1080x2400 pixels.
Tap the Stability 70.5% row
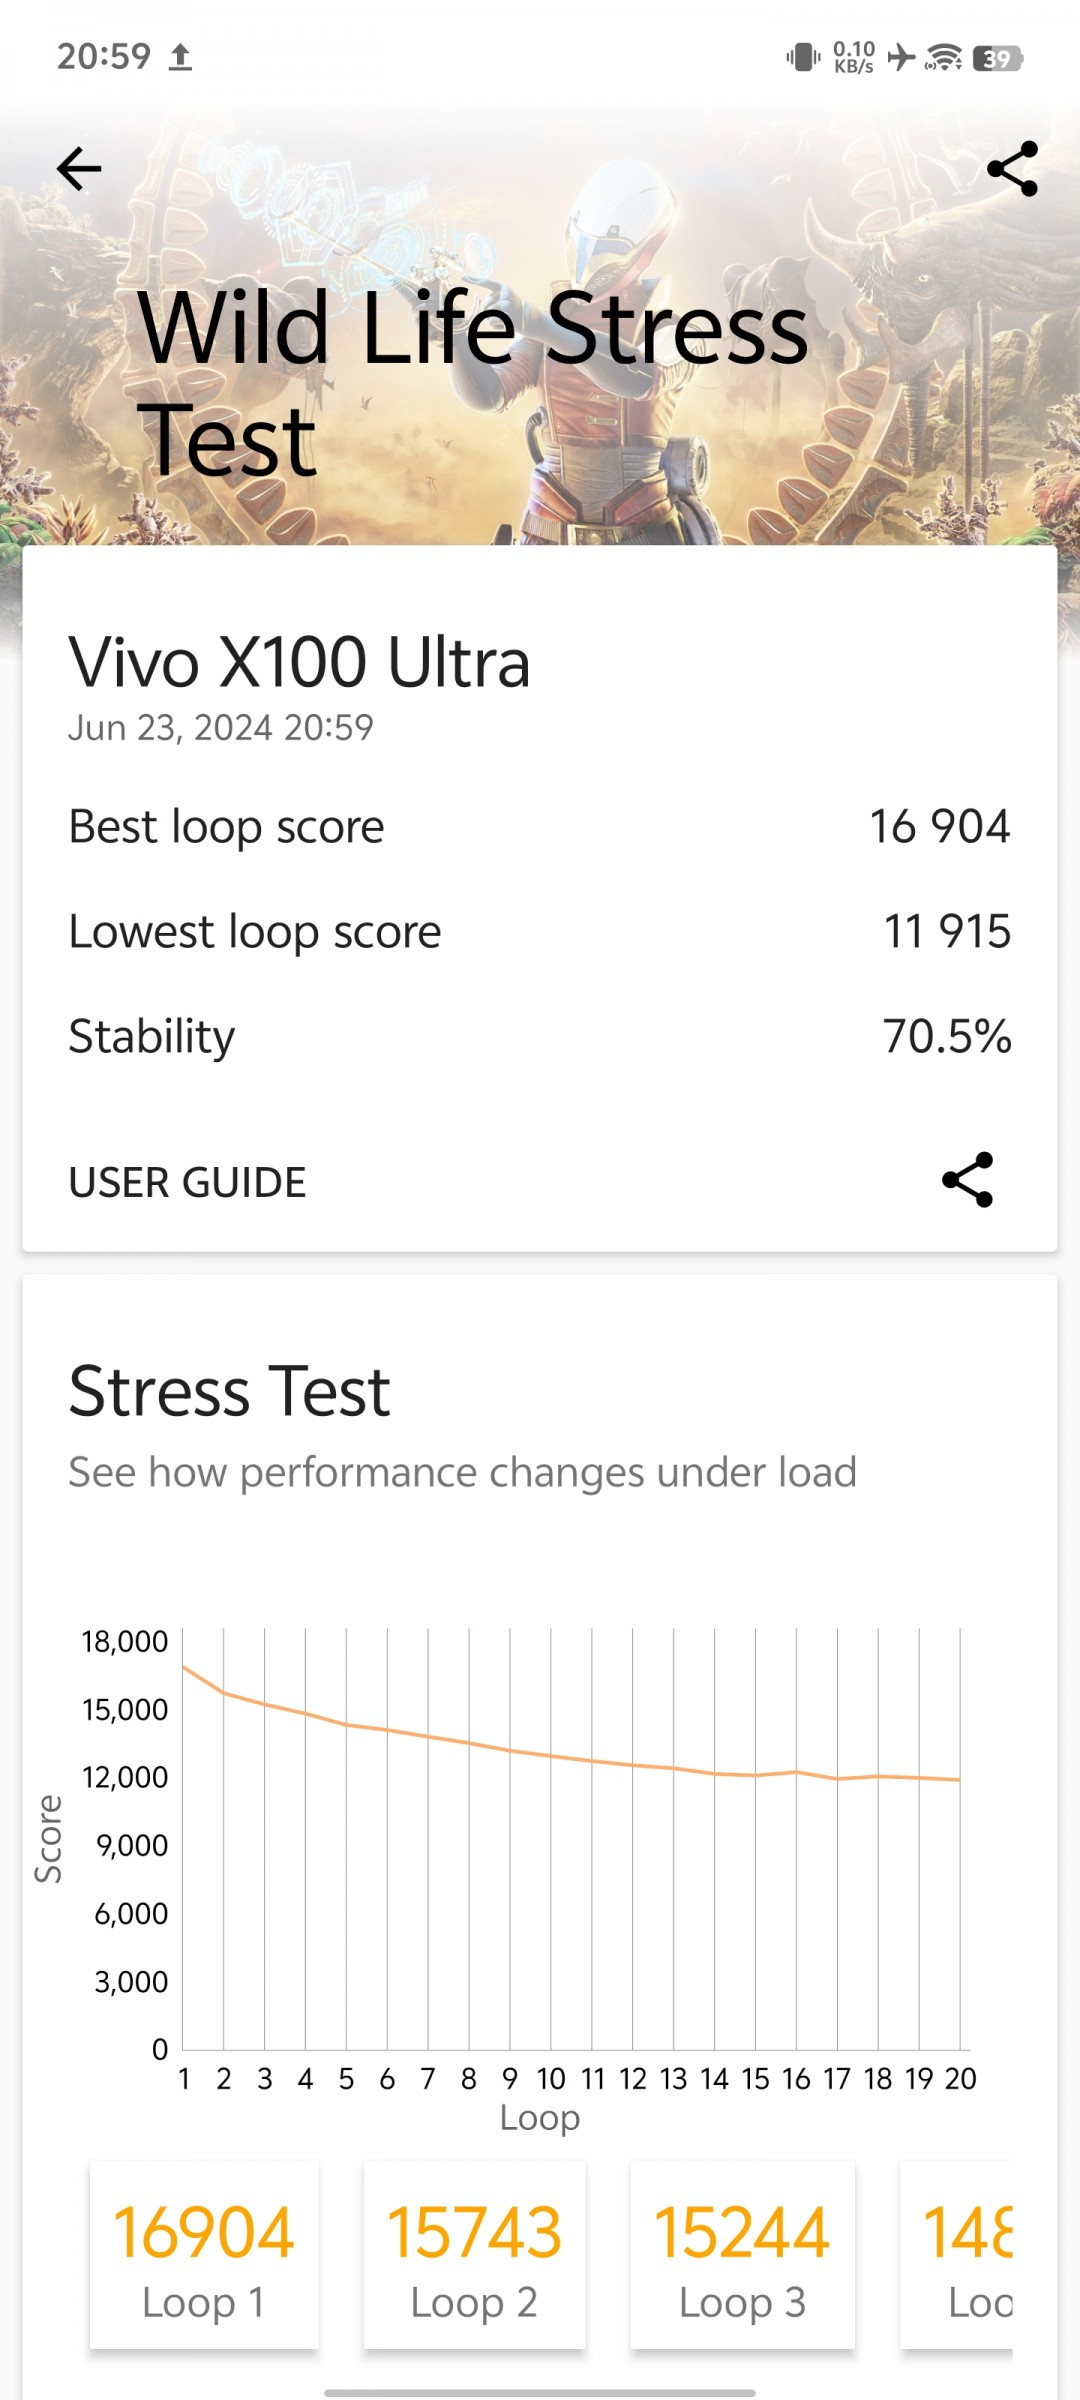[x=540, y=1036]
